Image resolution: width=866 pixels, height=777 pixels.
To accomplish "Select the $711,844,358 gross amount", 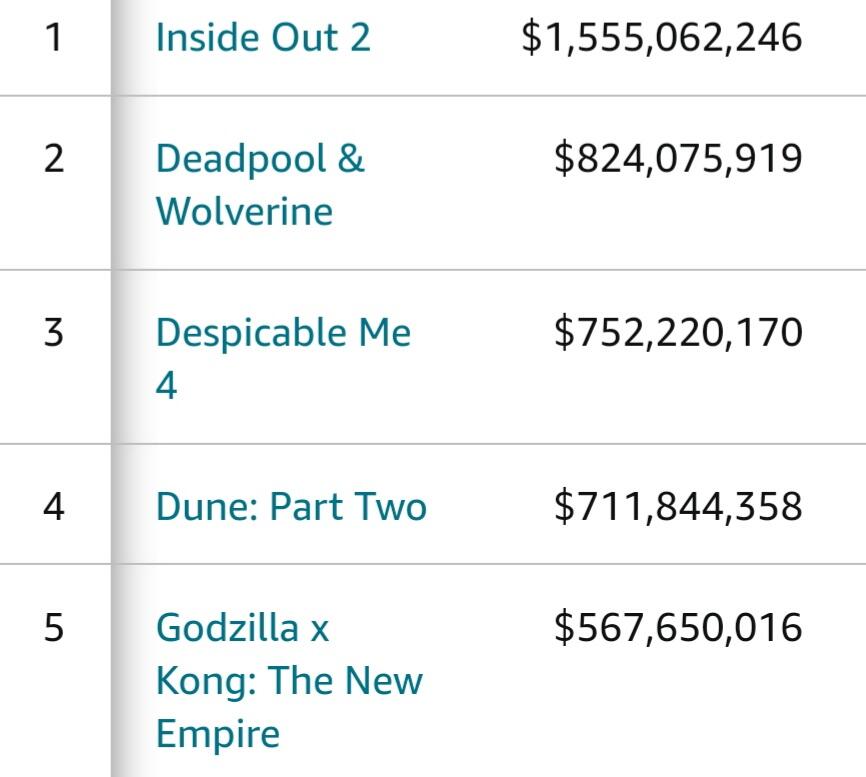I will [x=678, y=506].
